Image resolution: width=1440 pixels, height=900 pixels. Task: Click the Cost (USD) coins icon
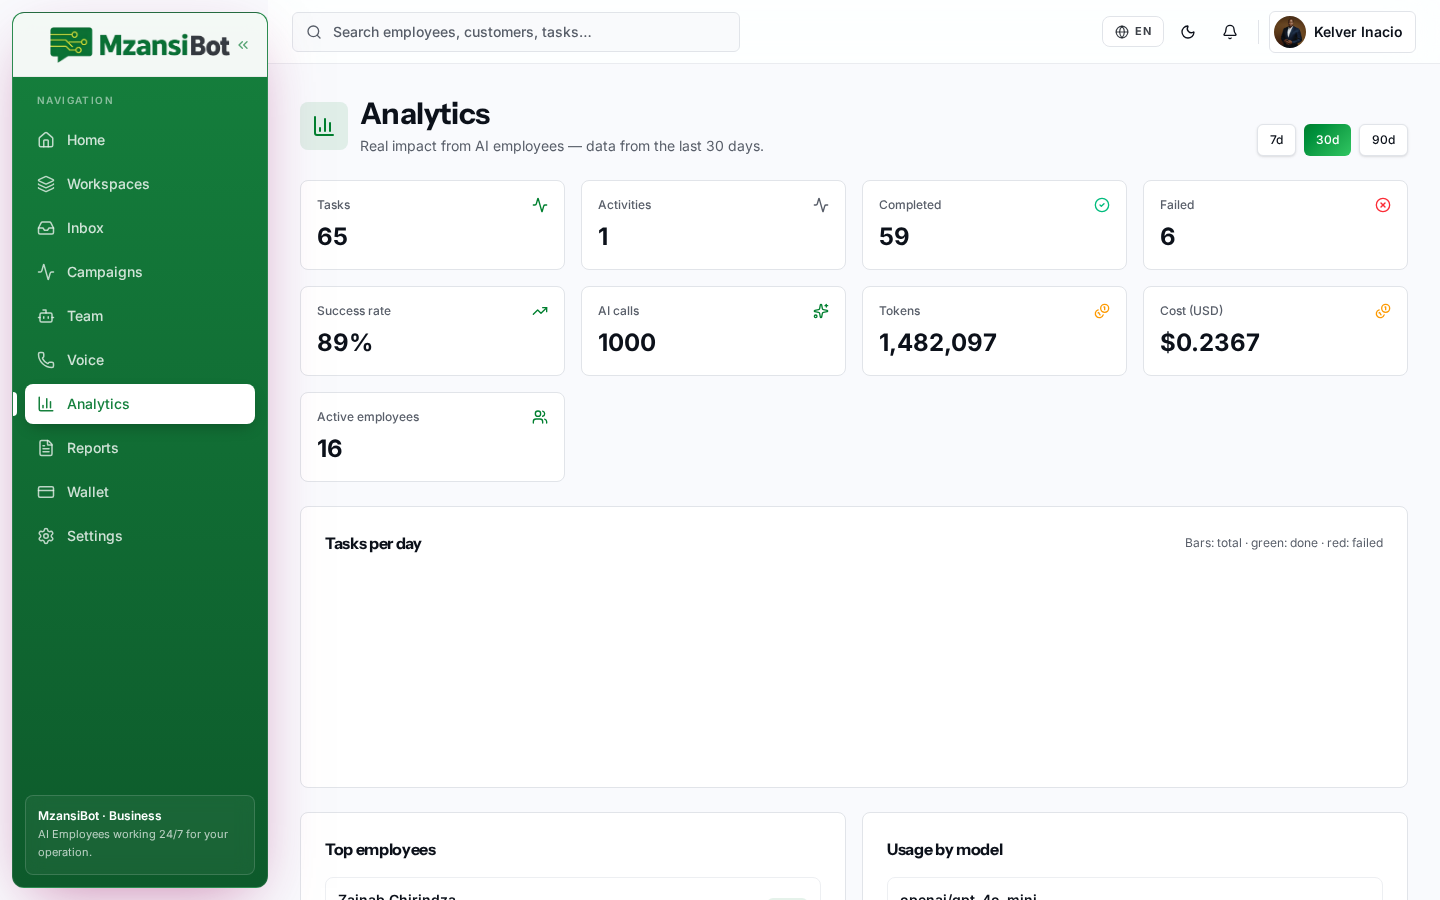coord(1383,311)
